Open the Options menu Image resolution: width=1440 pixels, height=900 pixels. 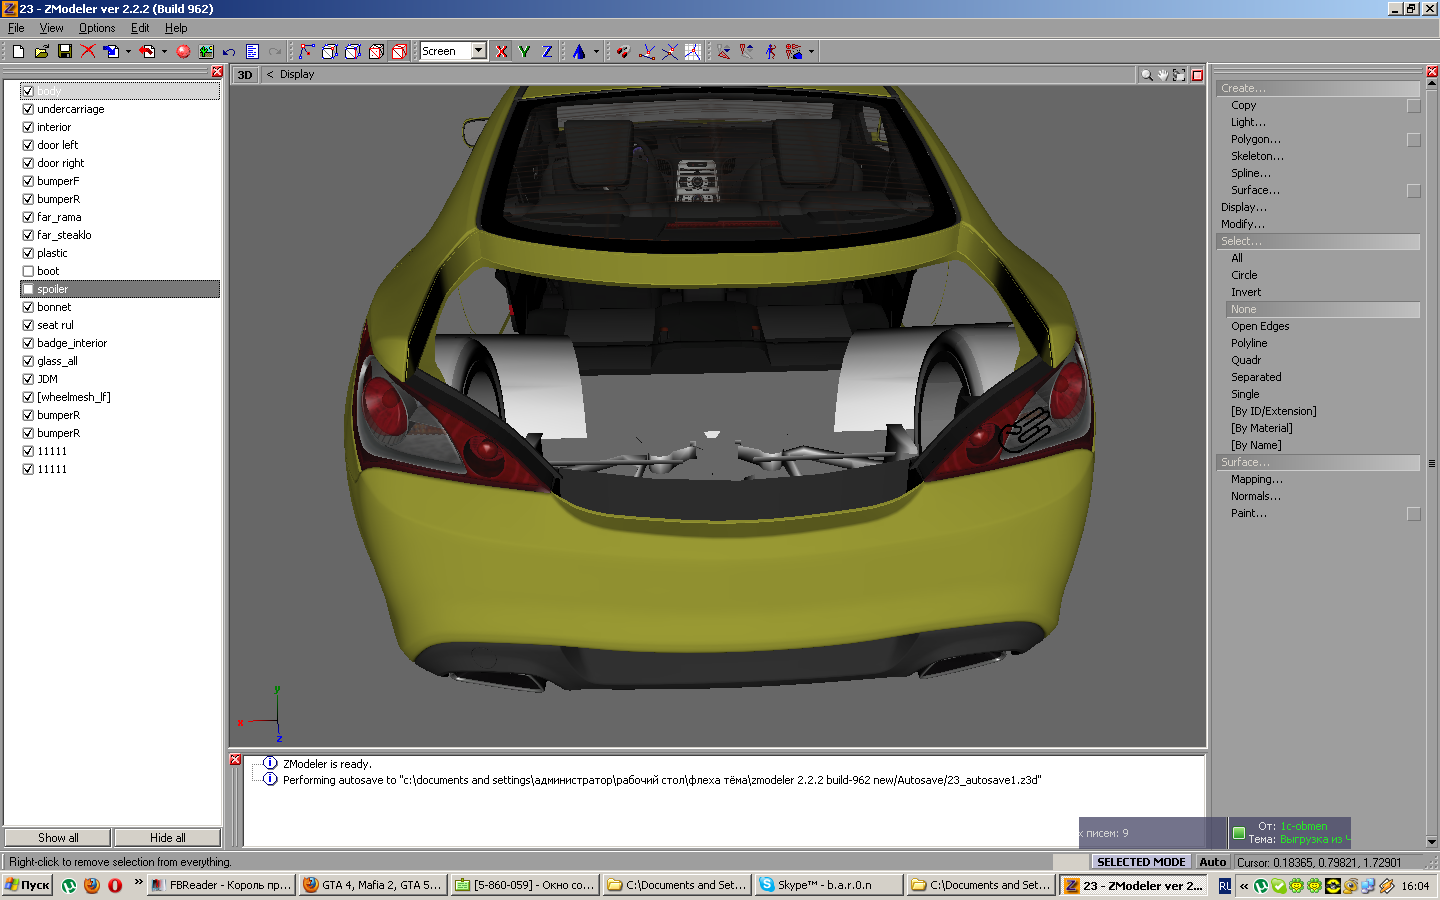pos(97,28)
